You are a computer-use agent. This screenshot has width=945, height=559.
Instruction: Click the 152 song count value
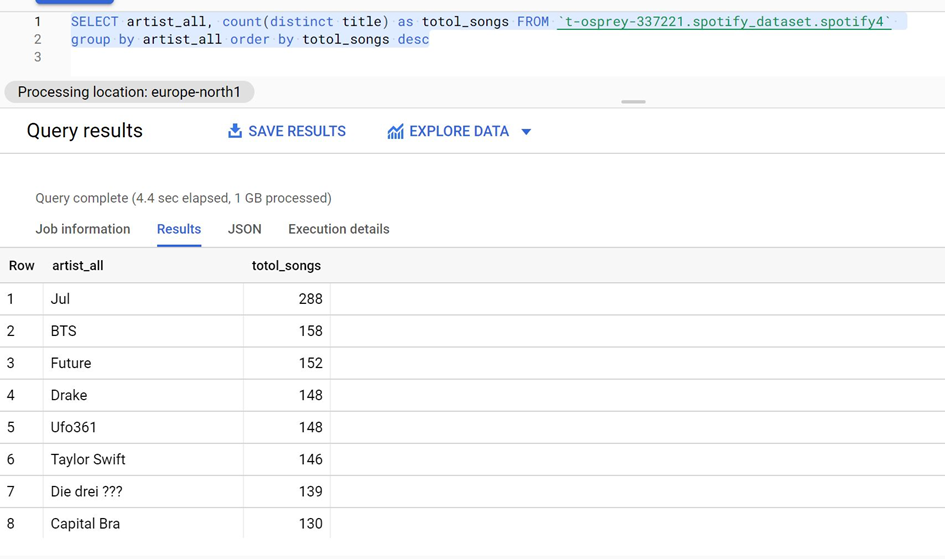point(310,363)
